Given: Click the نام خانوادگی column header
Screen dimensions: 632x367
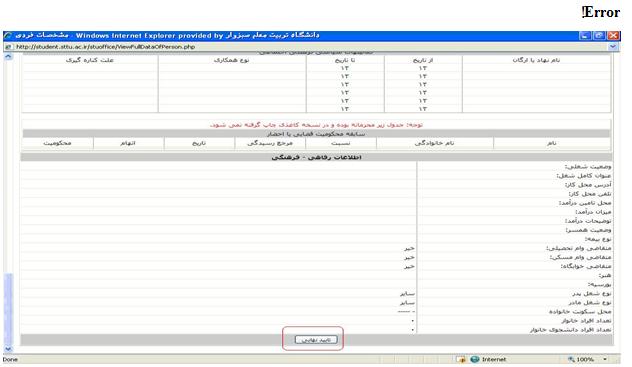Looking at the screenshot, I should (x=434, y=143).
